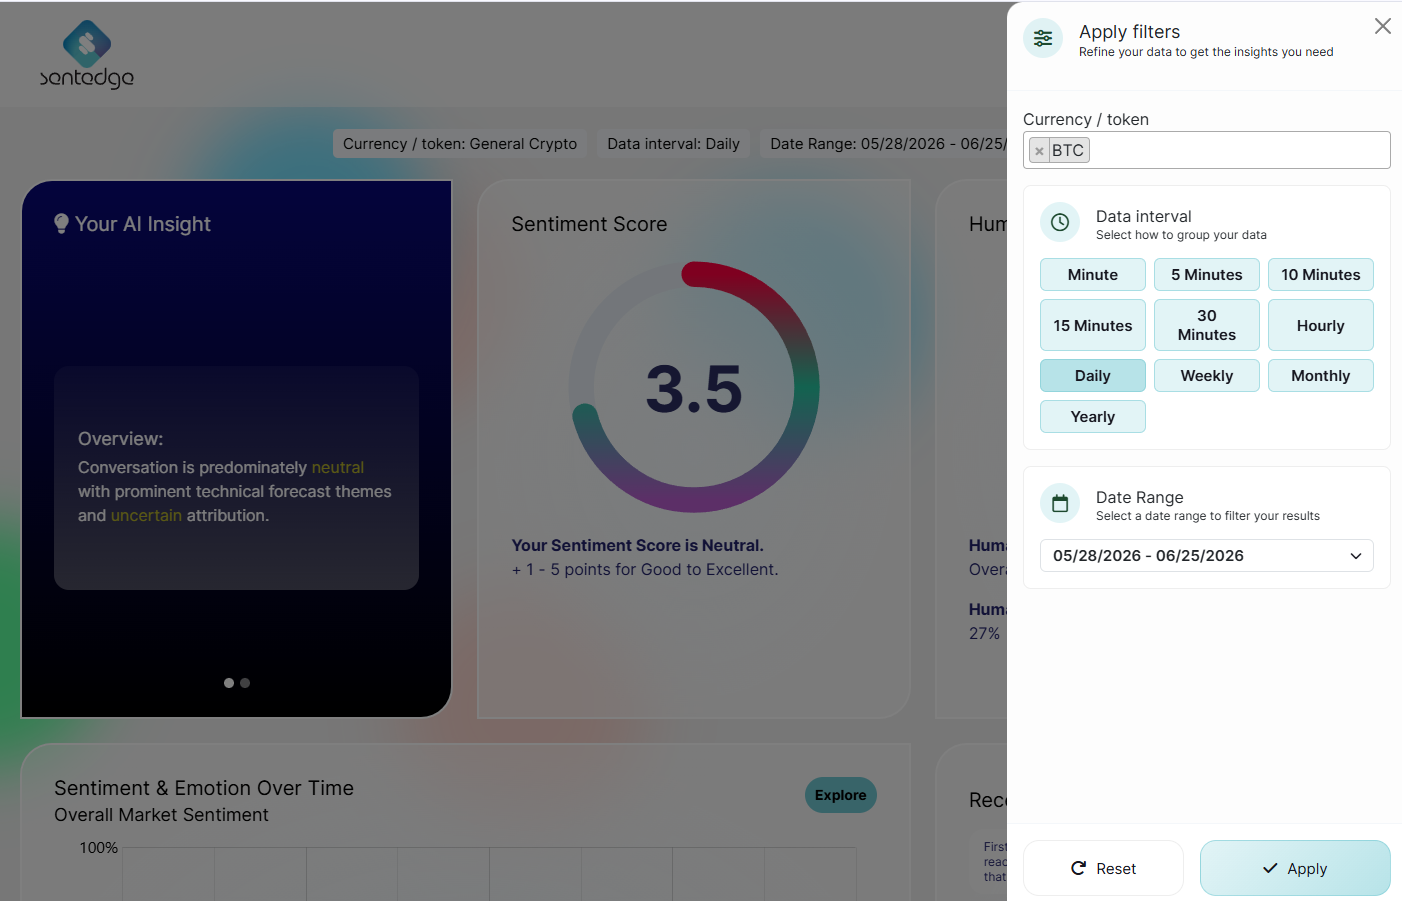
Task: Click the Date Range section title
Action: point(1140,497)
